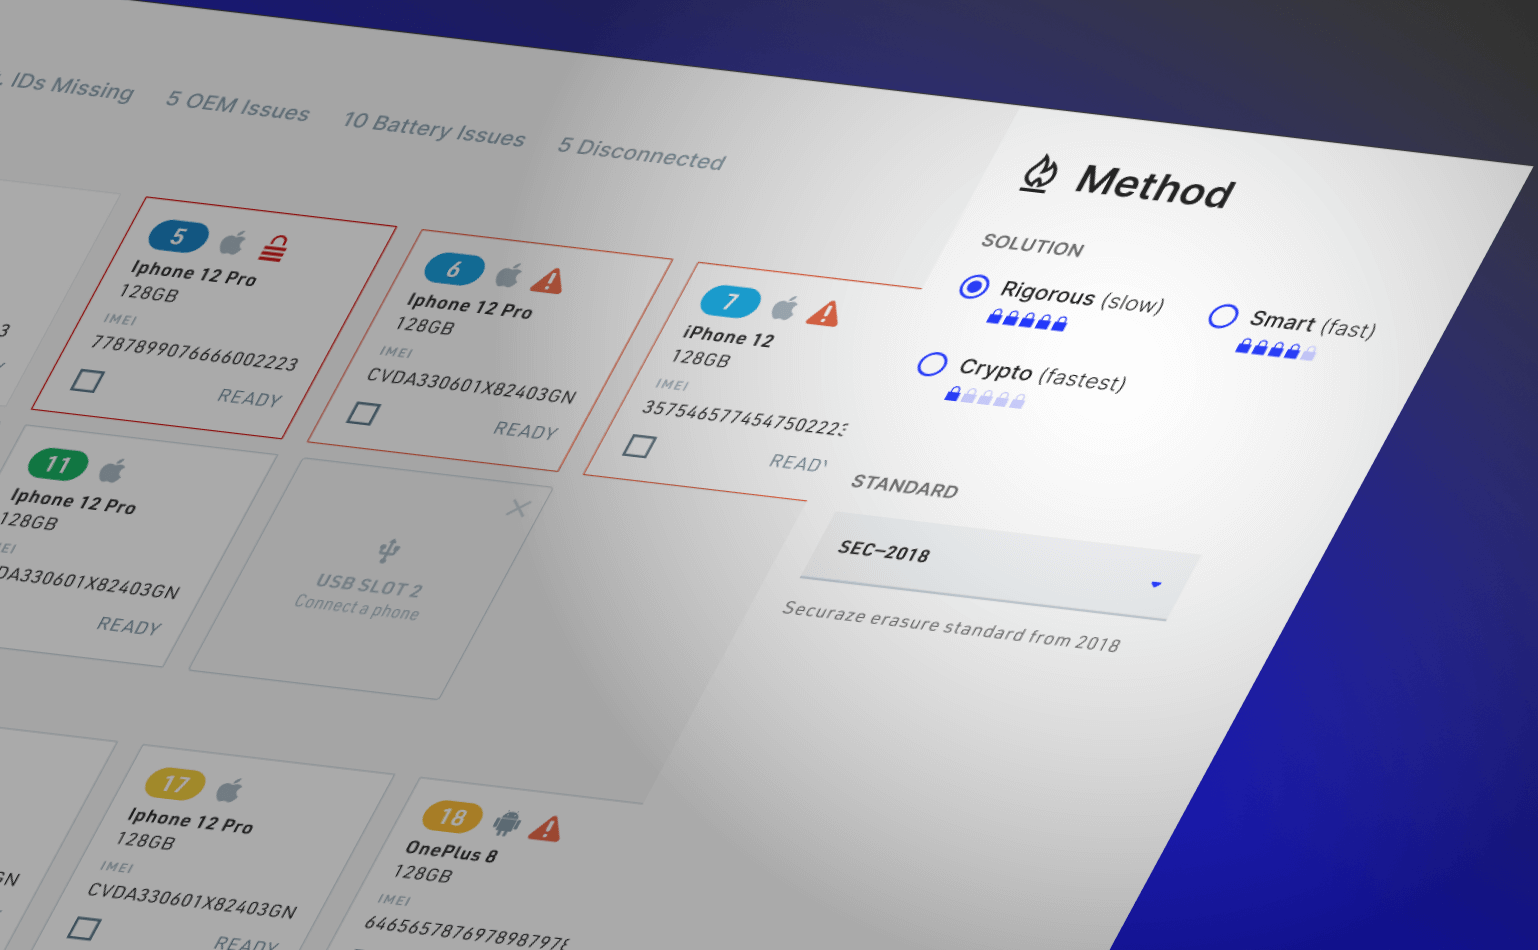
Task: Select the Crypto (fastest) radio option
Action: [x=932, y=364]
